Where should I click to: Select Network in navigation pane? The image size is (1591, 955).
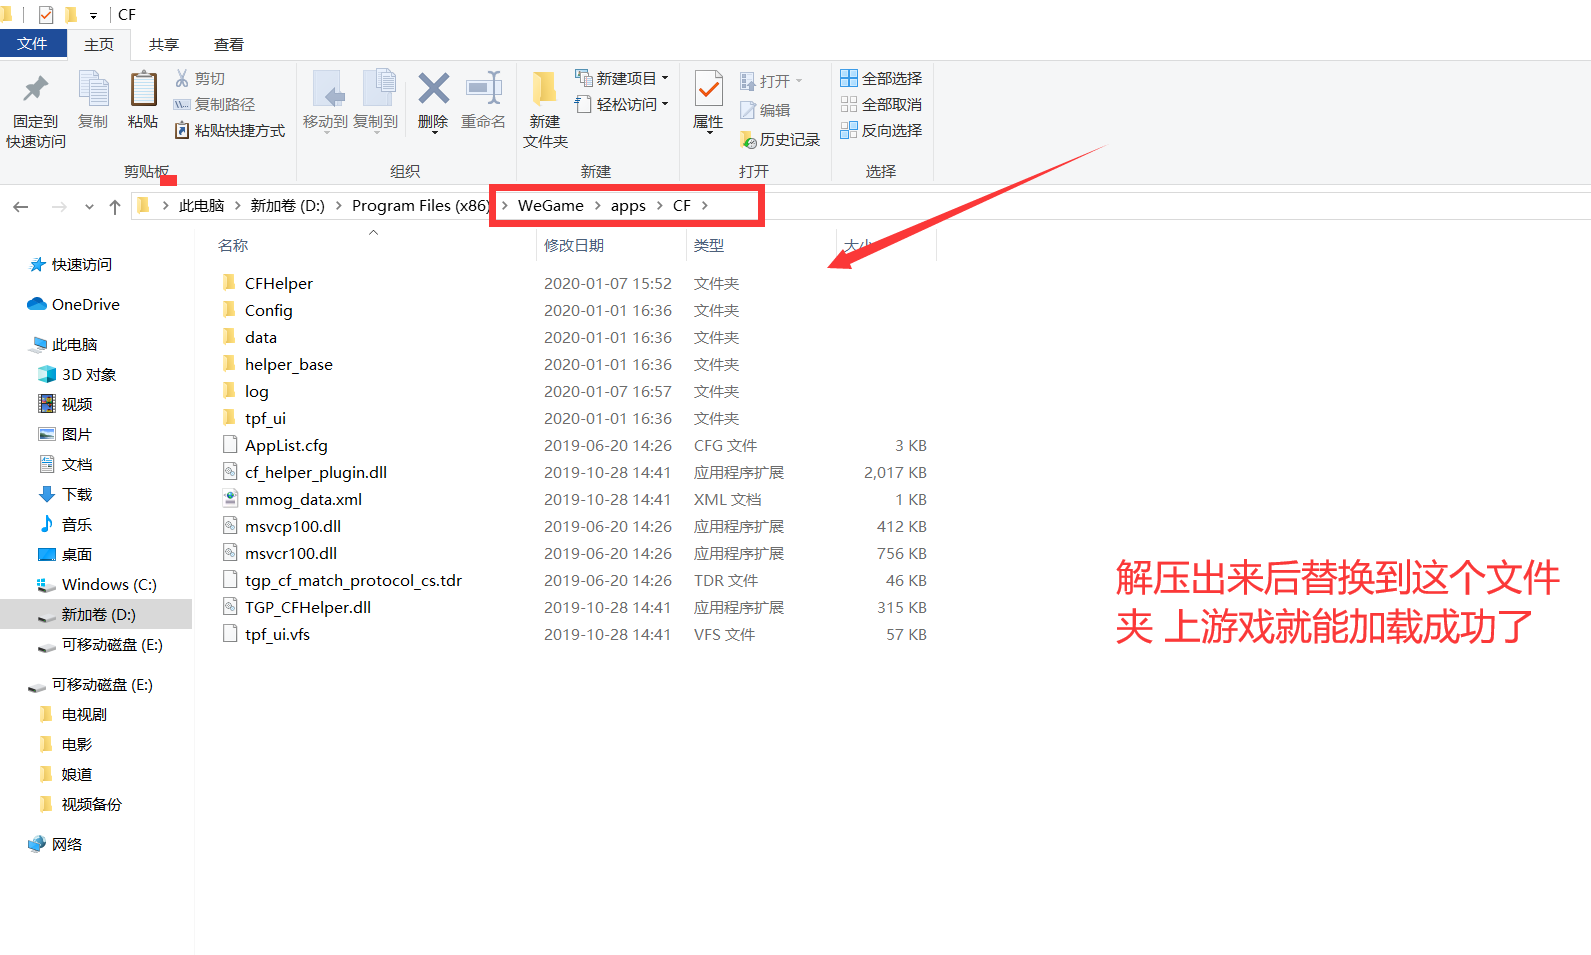(55, 844)
